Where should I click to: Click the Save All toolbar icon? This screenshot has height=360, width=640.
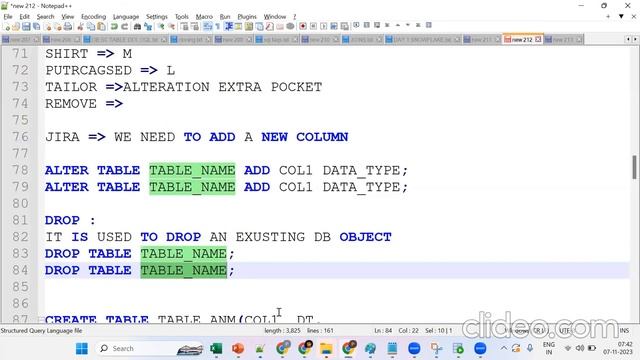pos(37,27)
